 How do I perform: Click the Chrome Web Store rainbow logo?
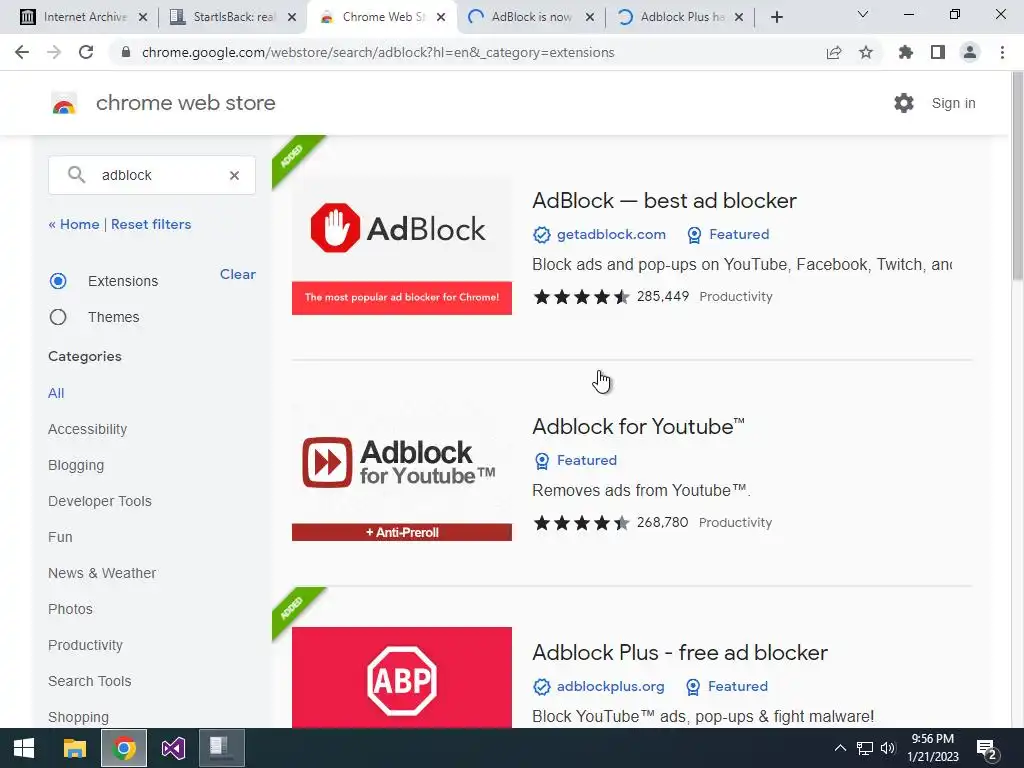(x=64, y=103)
